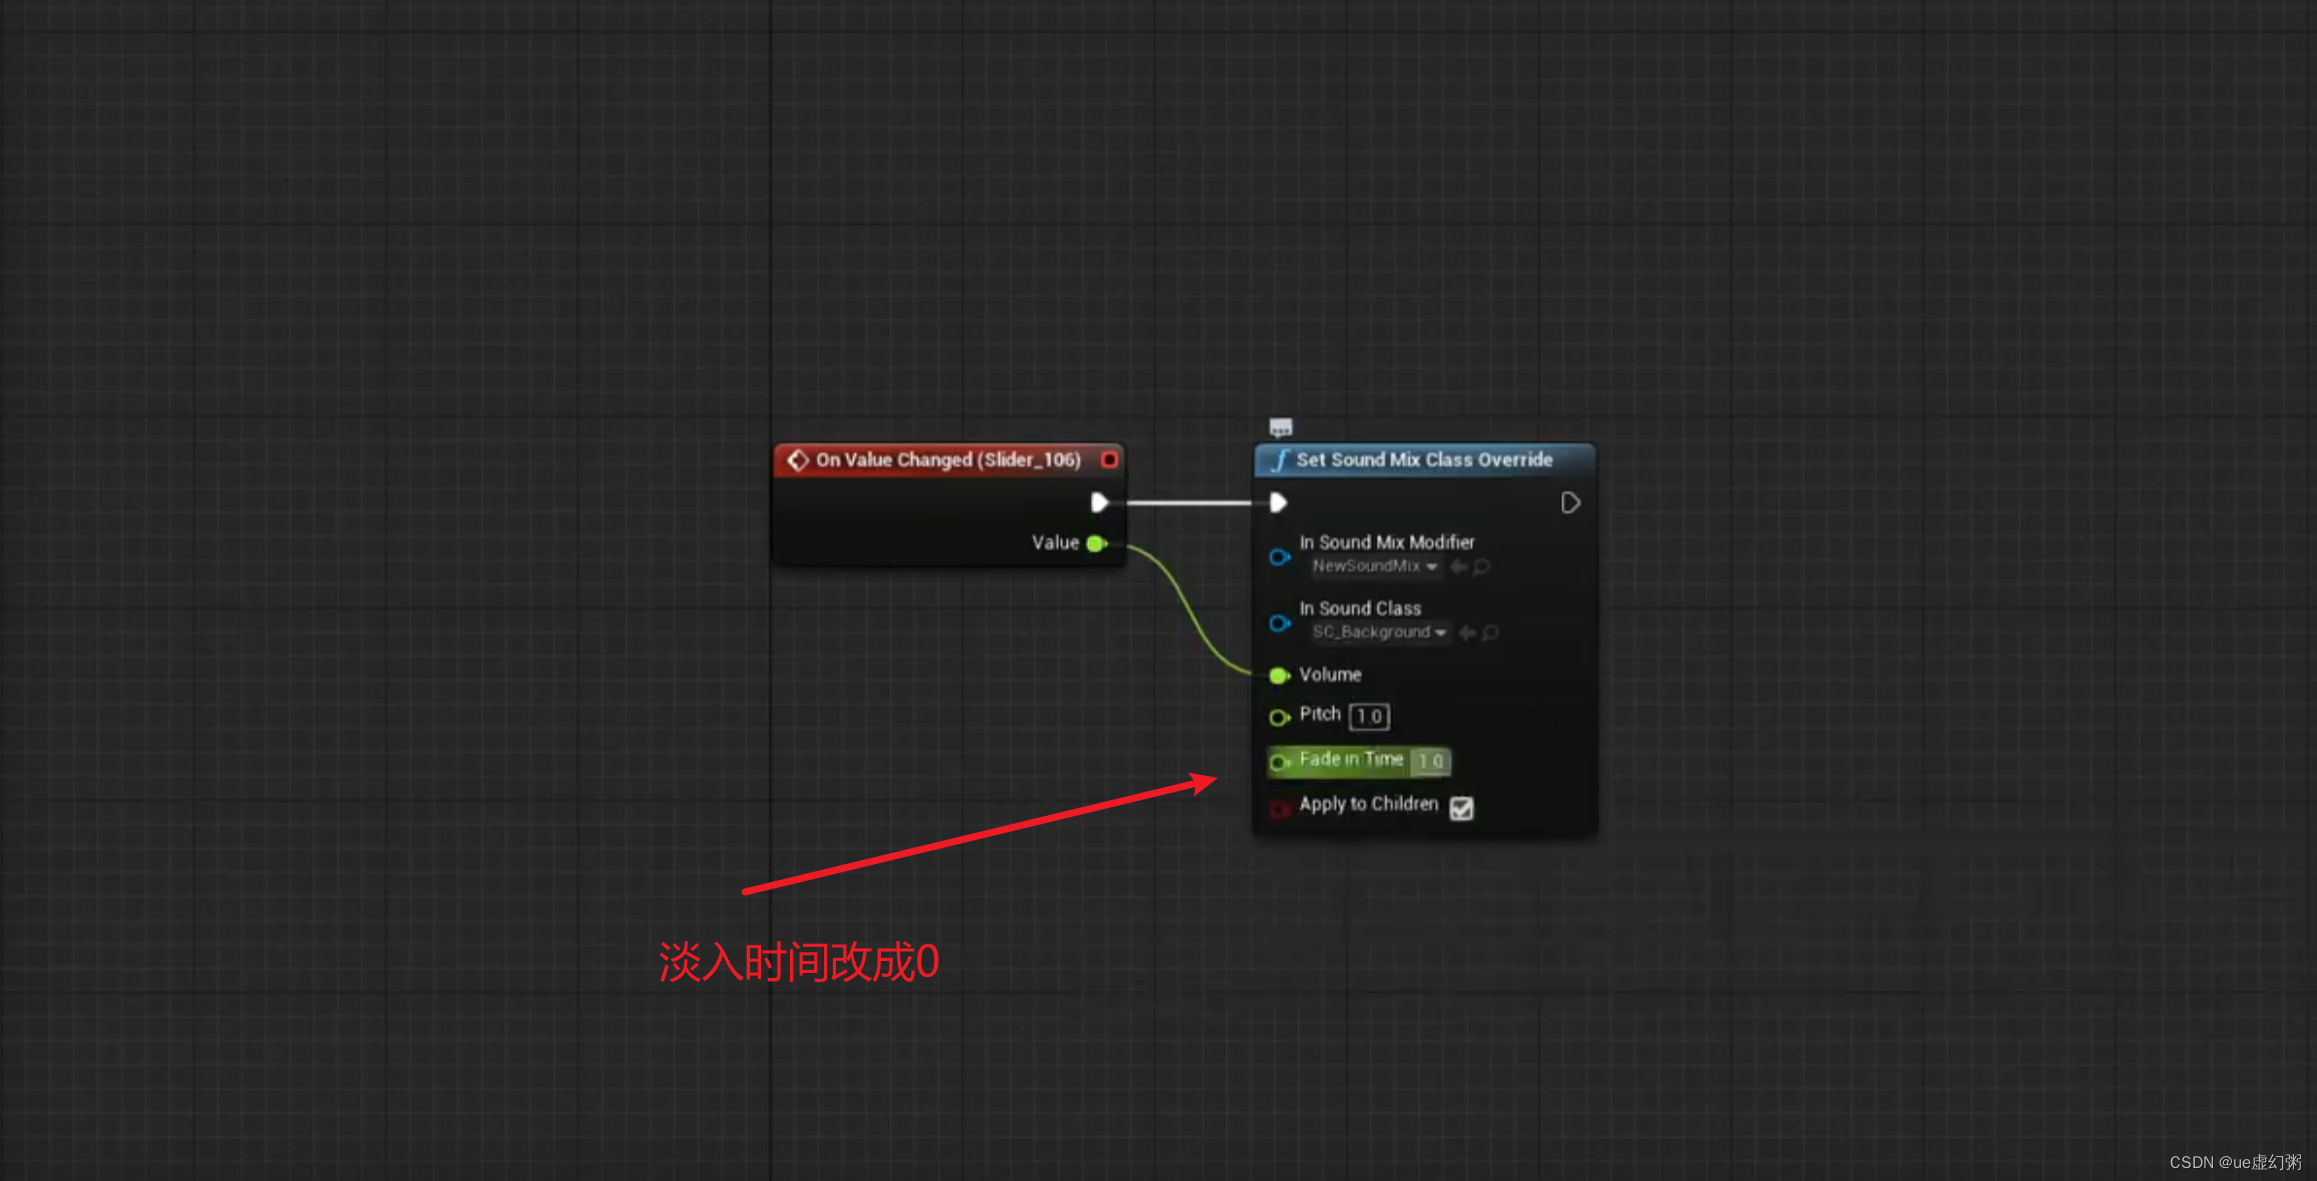Select the Set Sound Mix Class Override title
2317x1181 pixels.
pos(1424,459)
